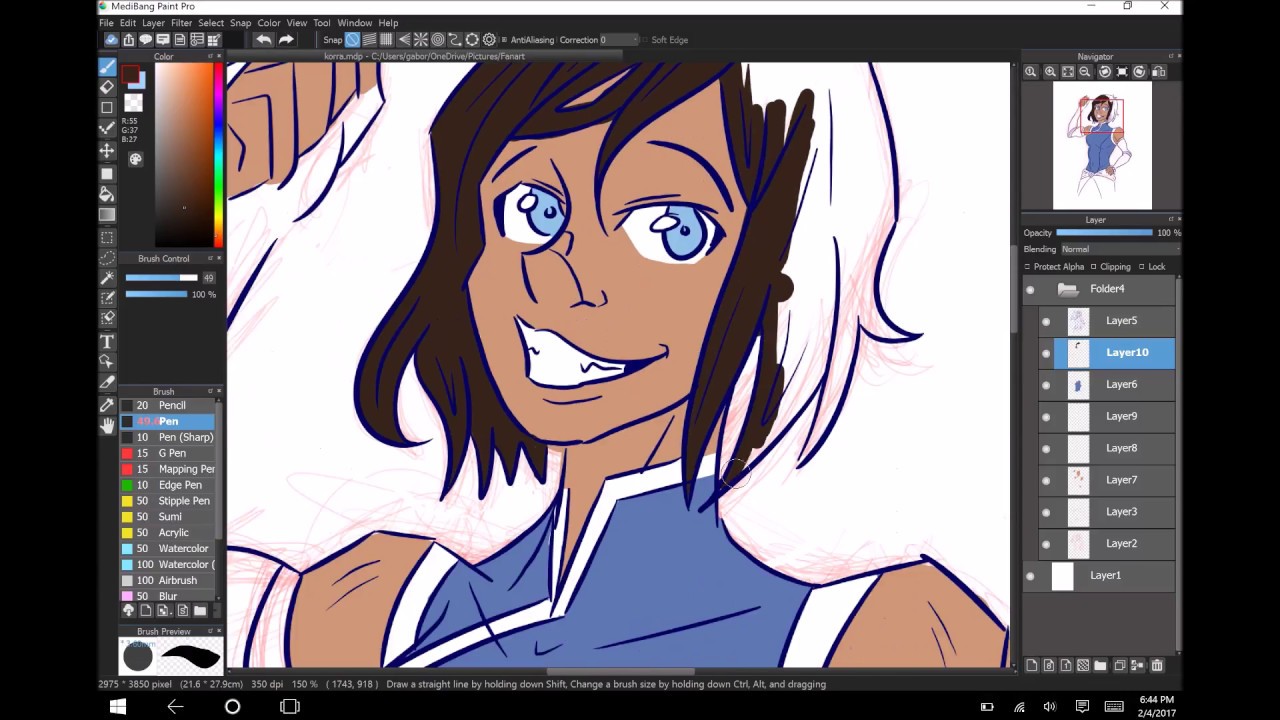Open the color palette icon in the Color panel

pos(136,159)
